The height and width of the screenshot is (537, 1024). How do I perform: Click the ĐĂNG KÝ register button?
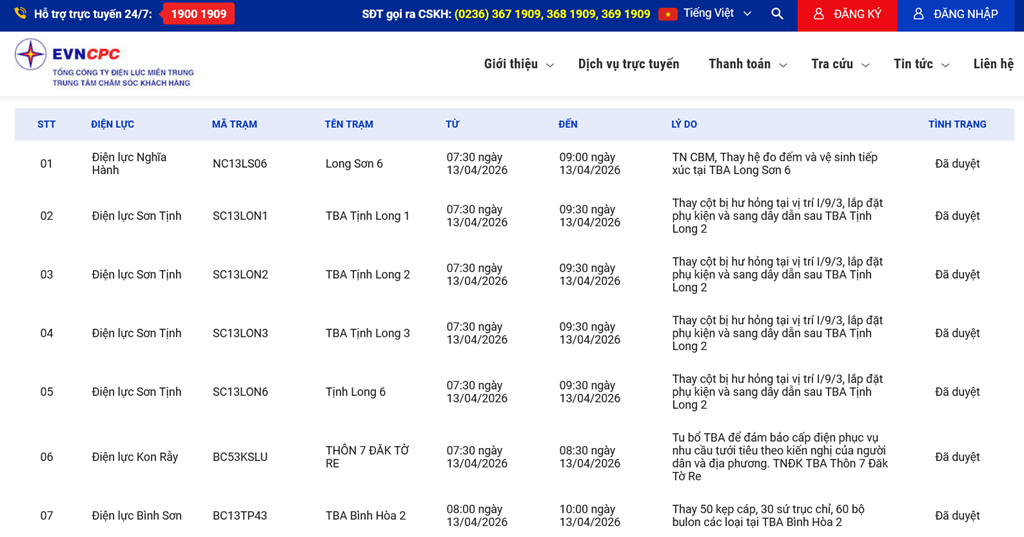pyautogui.click(x=847, y=15)
